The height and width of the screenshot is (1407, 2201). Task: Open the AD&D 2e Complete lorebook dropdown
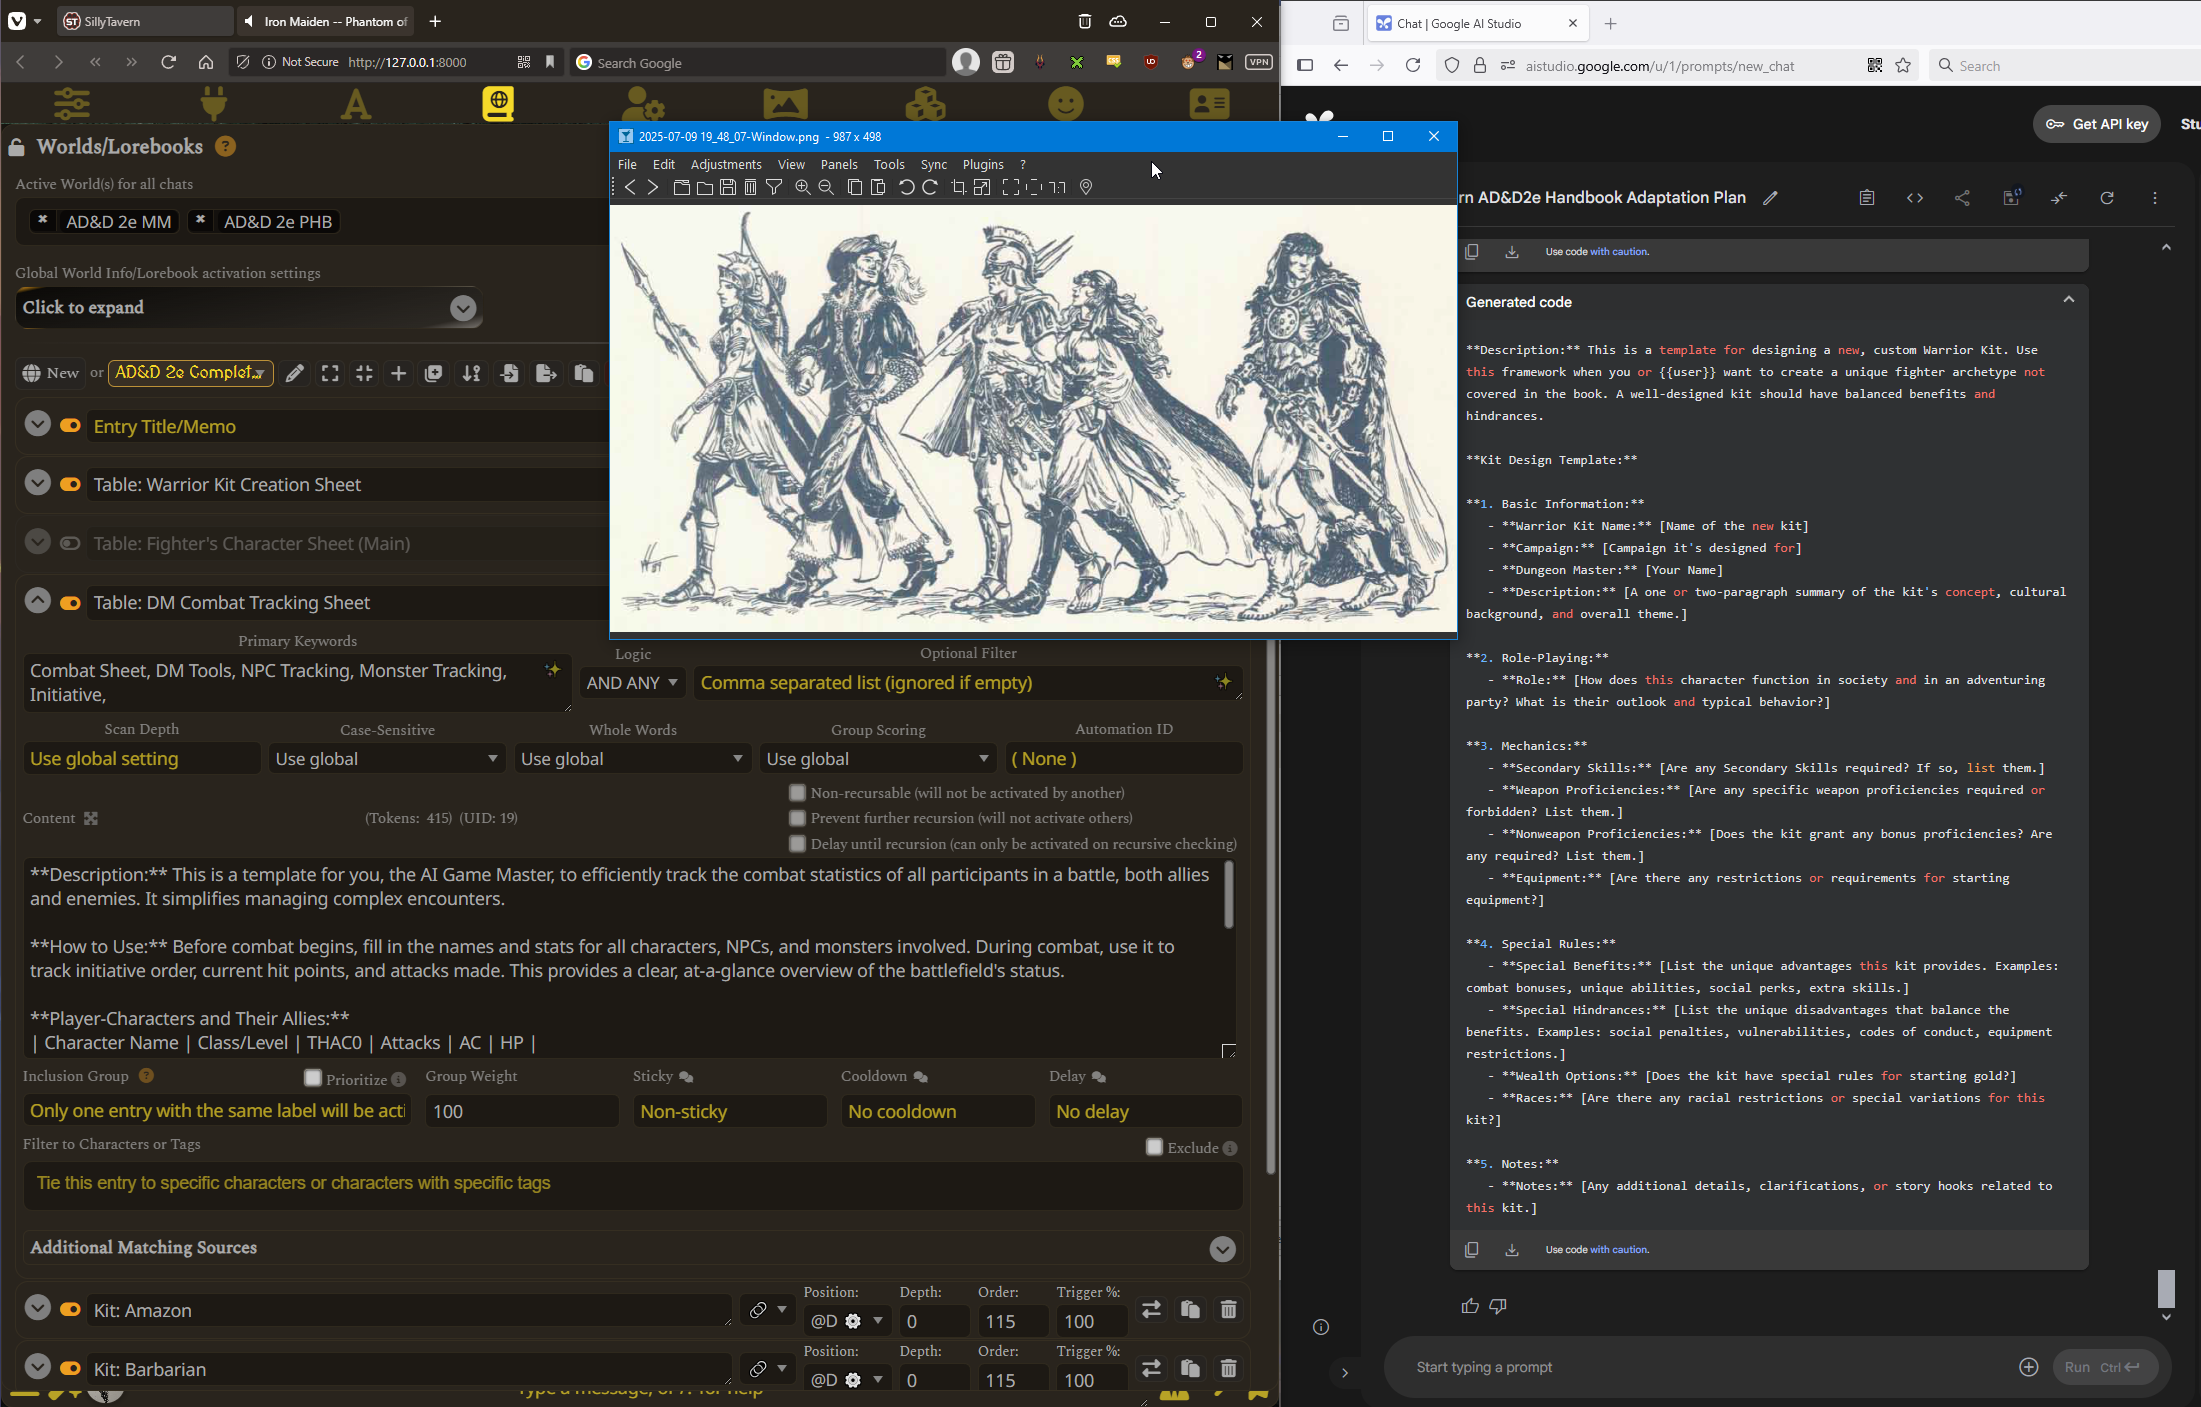[x=190, y=373]
